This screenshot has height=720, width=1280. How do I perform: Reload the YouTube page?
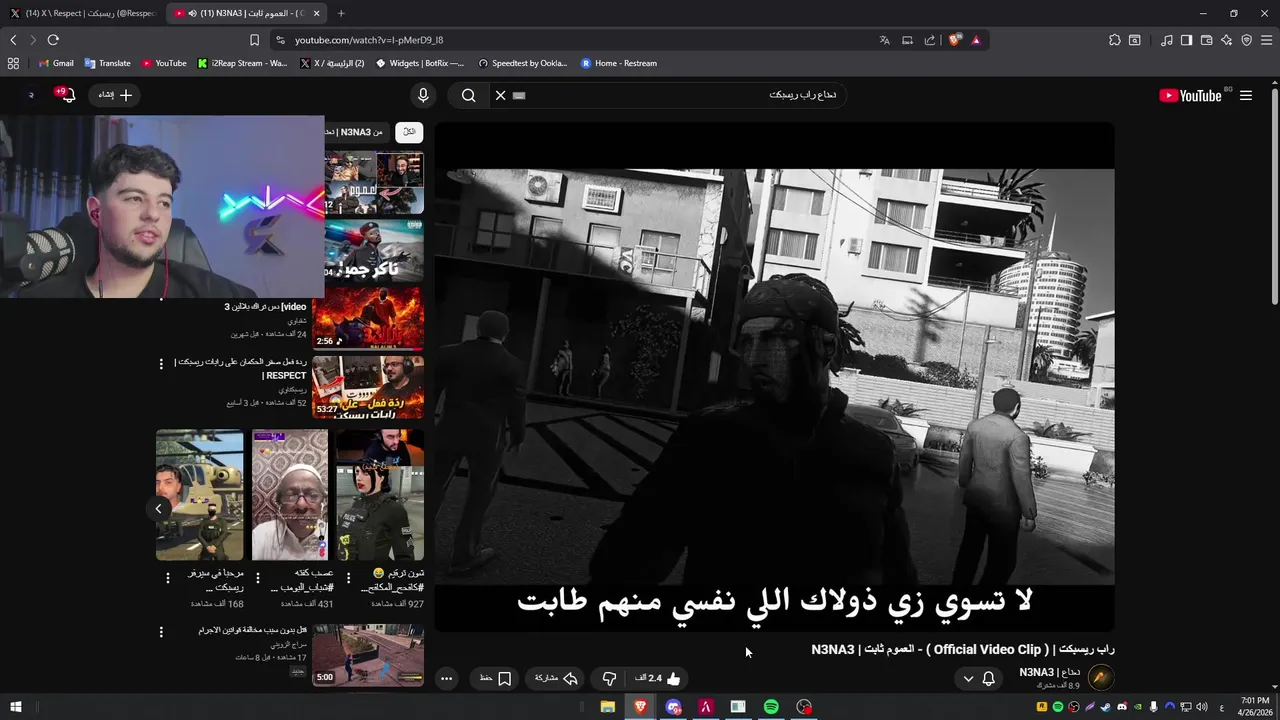(x=53, y=40)
